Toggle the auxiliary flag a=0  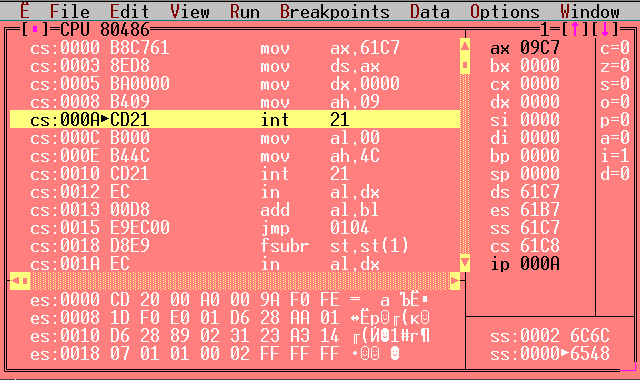(615, 138)
